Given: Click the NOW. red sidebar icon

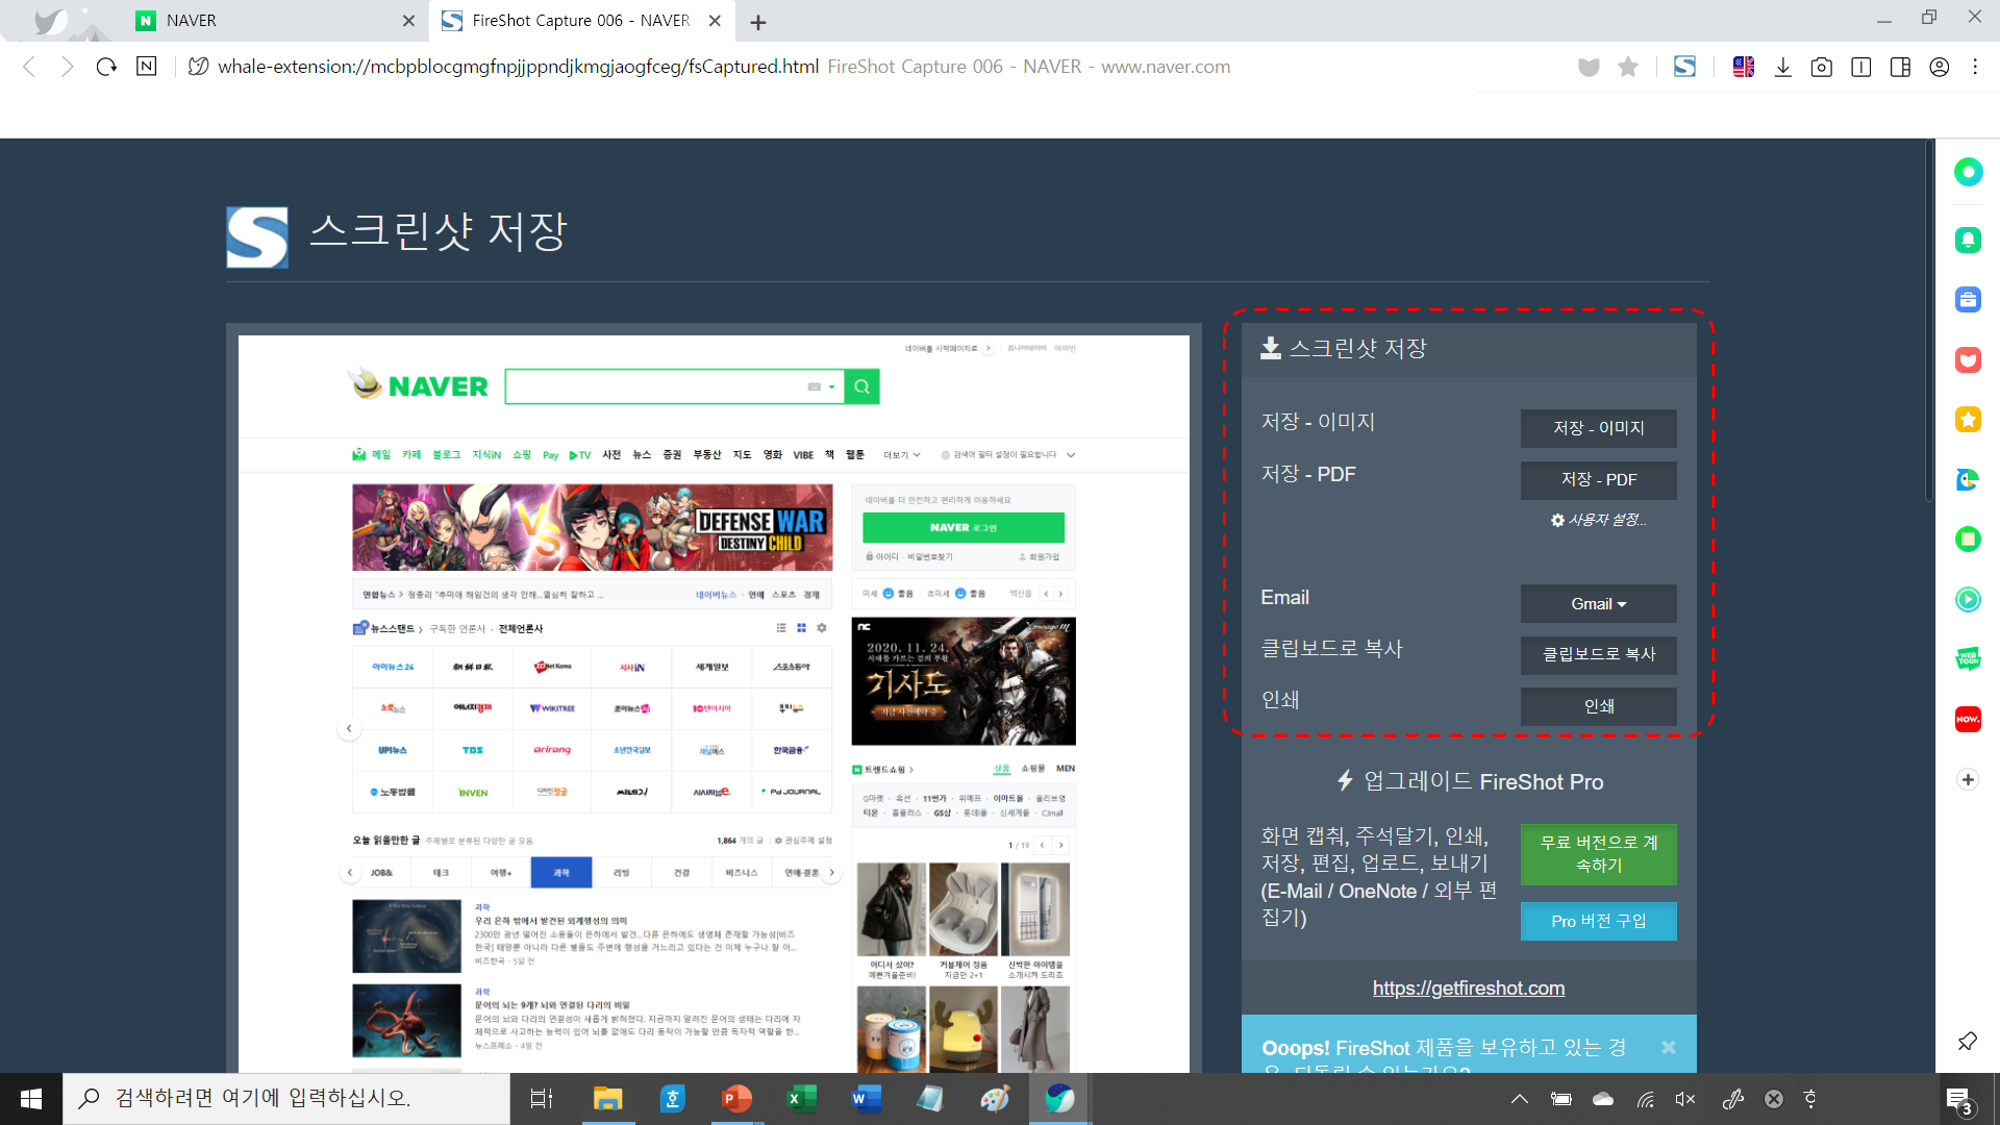Looking at the screenshot, I should [1968, 719].
